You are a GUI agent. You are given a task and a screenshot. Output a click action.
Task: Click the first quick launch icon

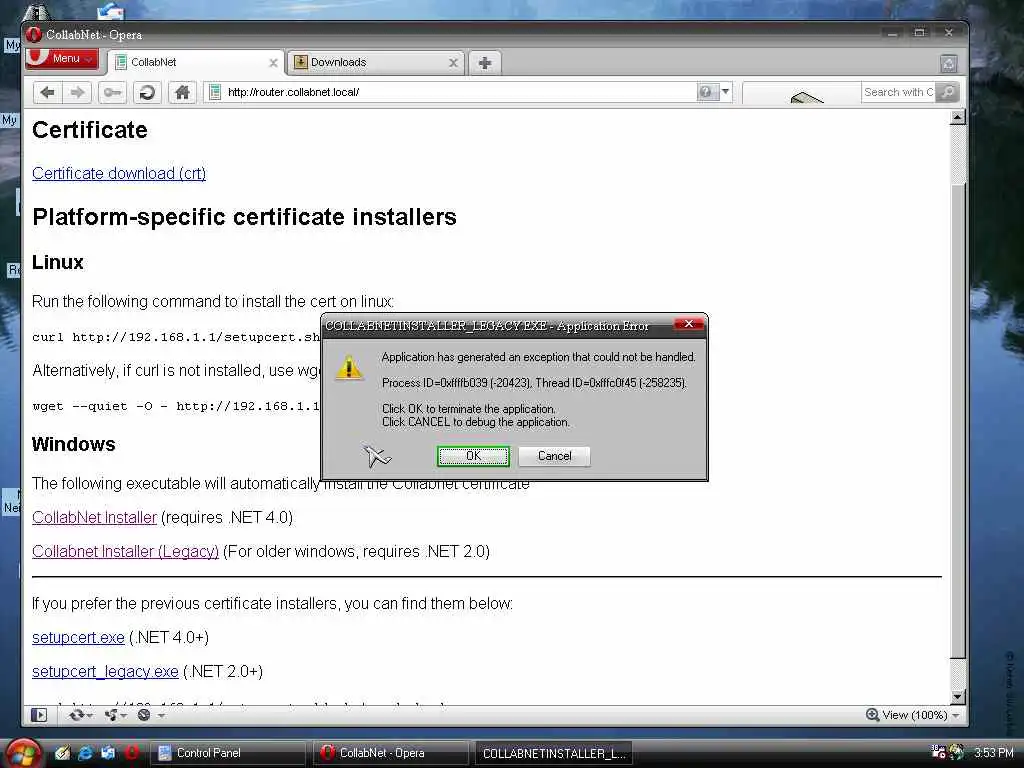[x=62, y=753]
